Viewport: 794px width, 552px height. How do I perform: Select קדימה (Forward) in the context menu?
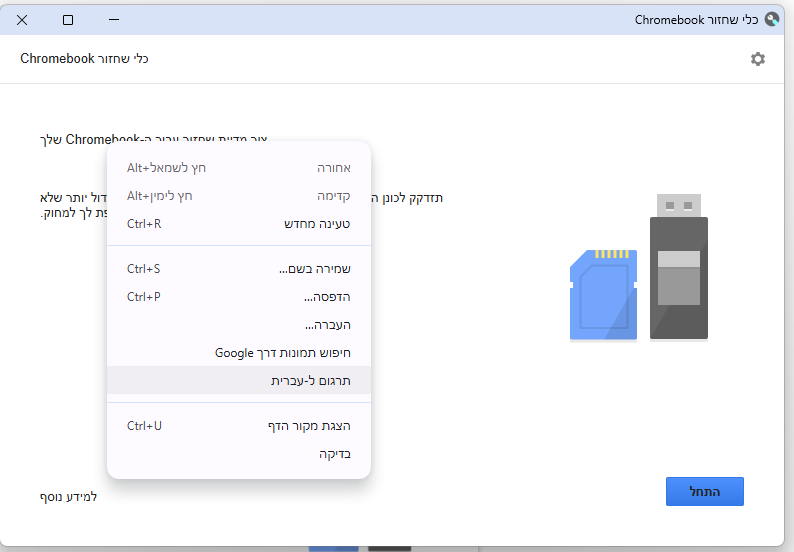(x=332, y=195)
